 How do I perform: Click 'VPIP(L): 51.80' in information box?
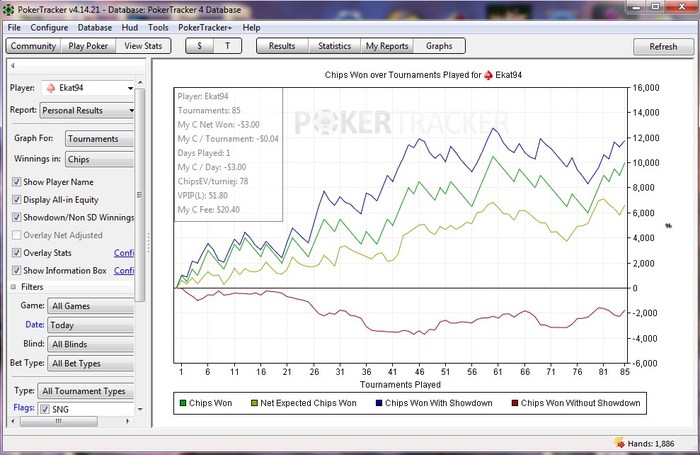point(203,196)
